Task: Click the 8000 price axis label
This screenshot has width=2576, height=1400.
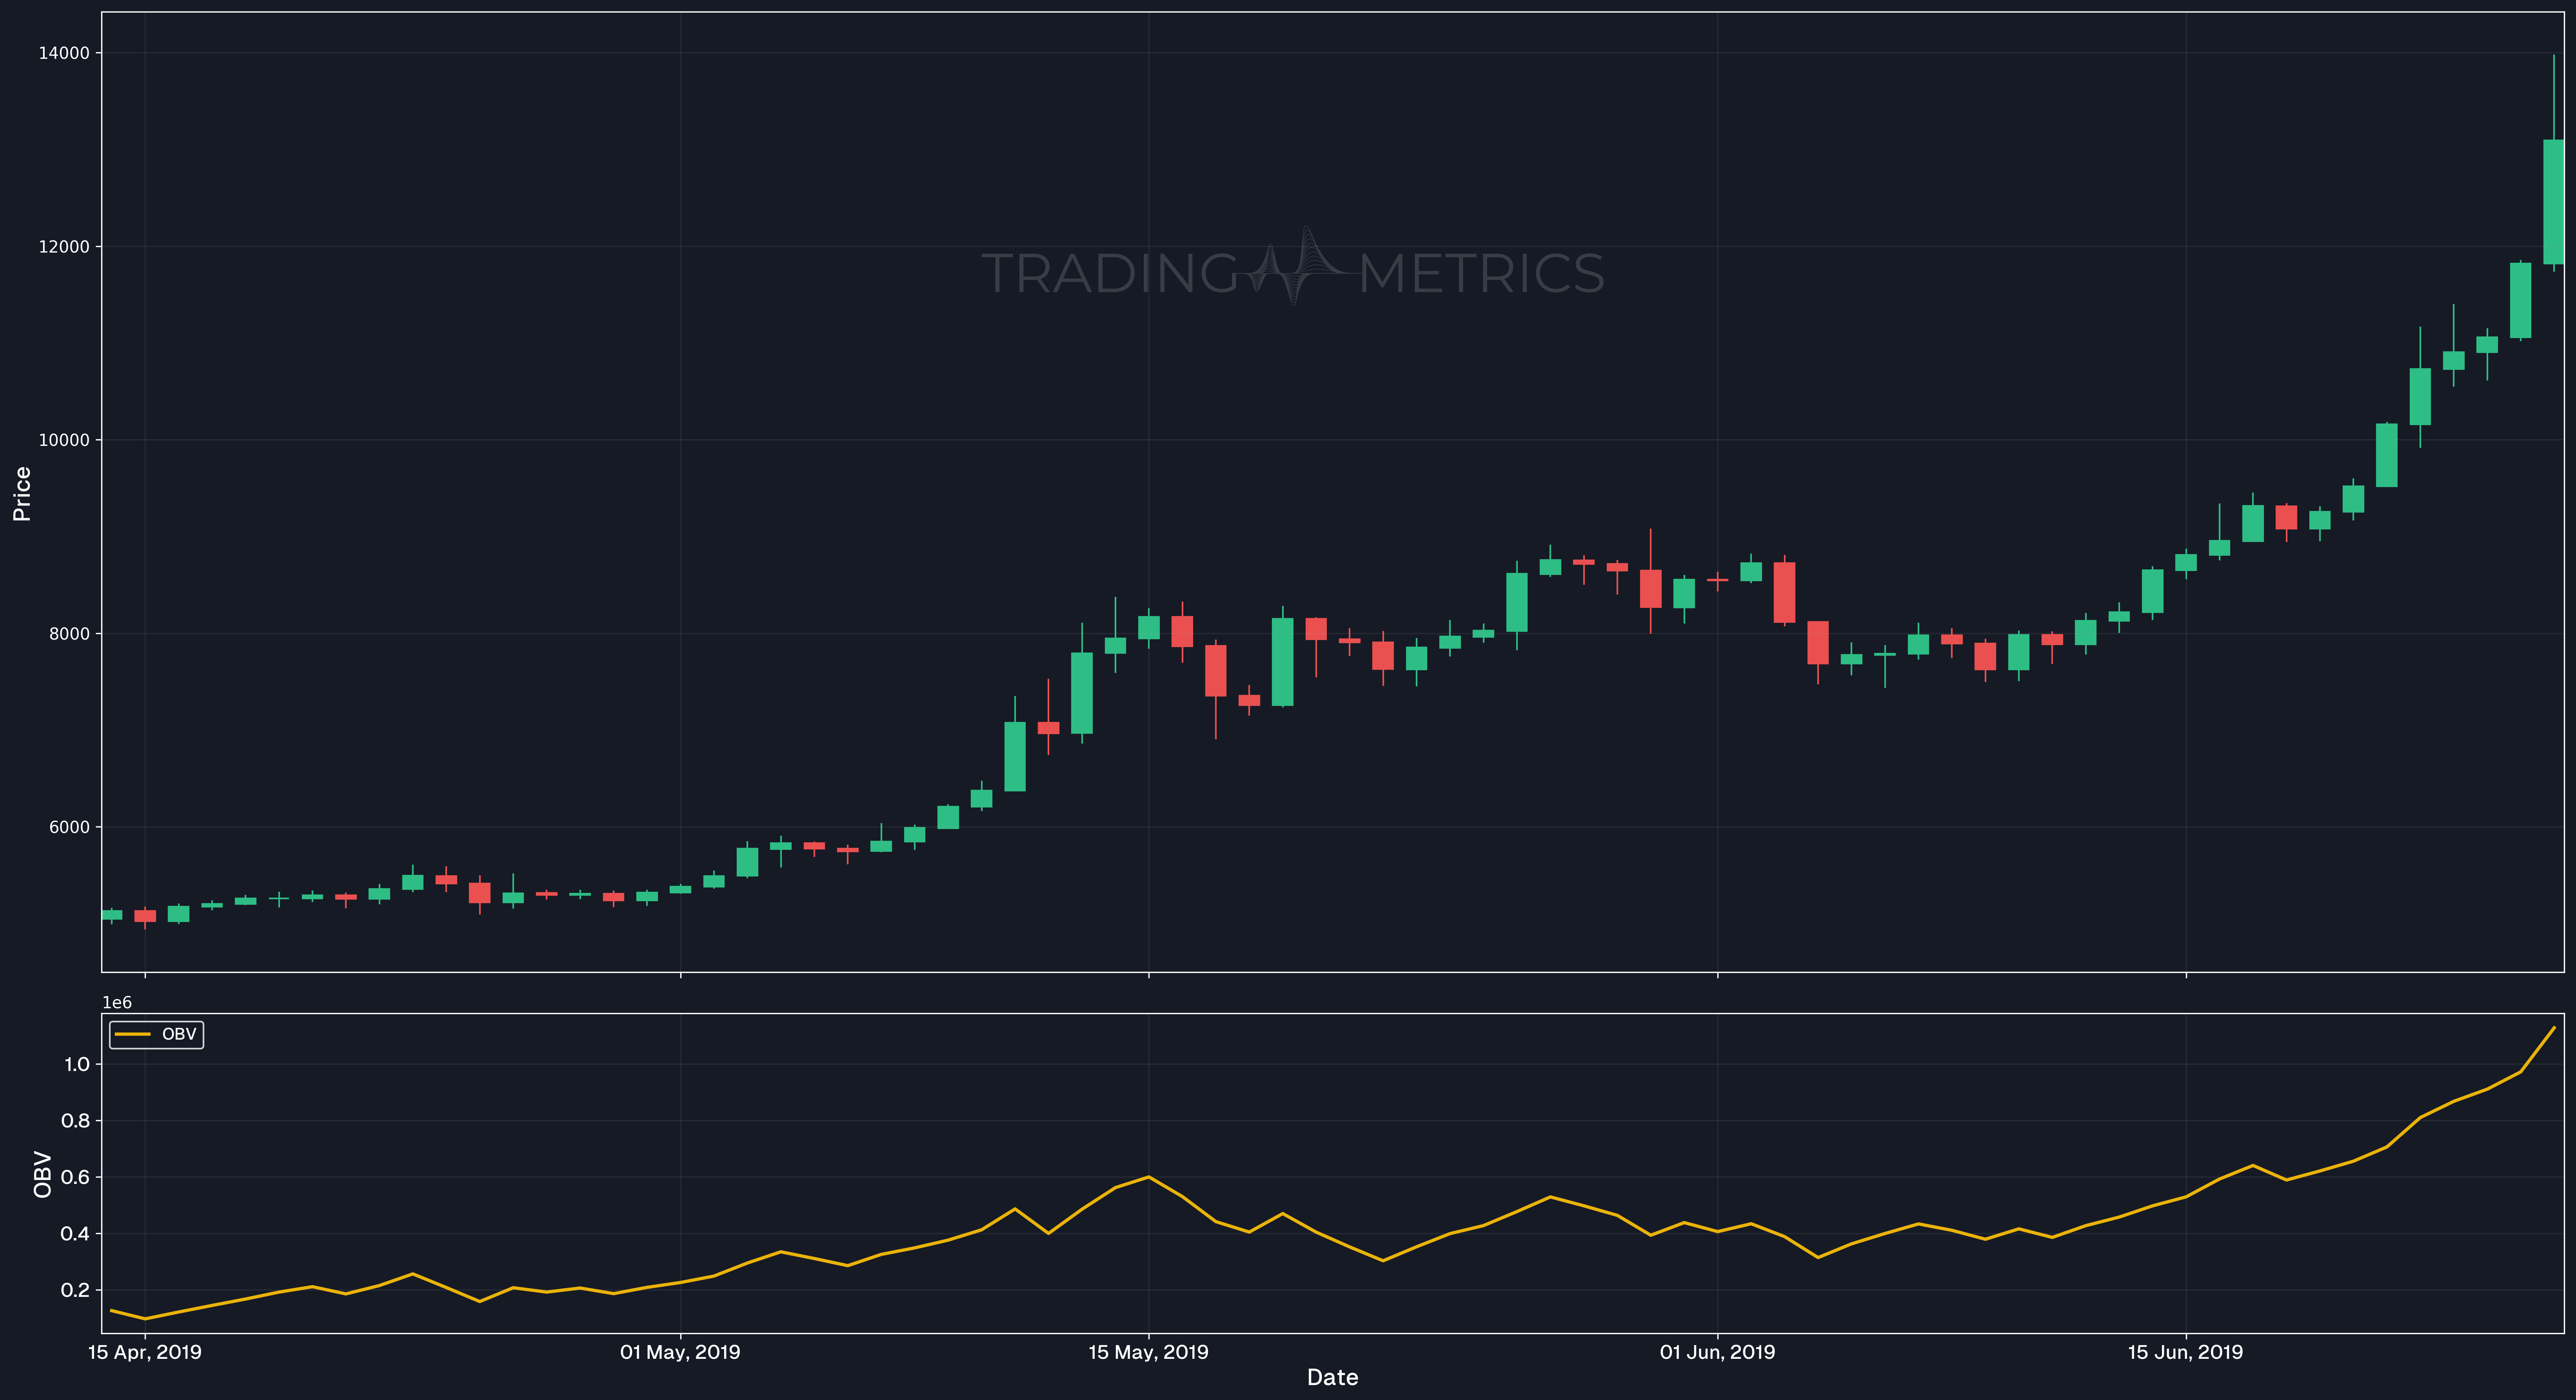Action: click(69, 634)
